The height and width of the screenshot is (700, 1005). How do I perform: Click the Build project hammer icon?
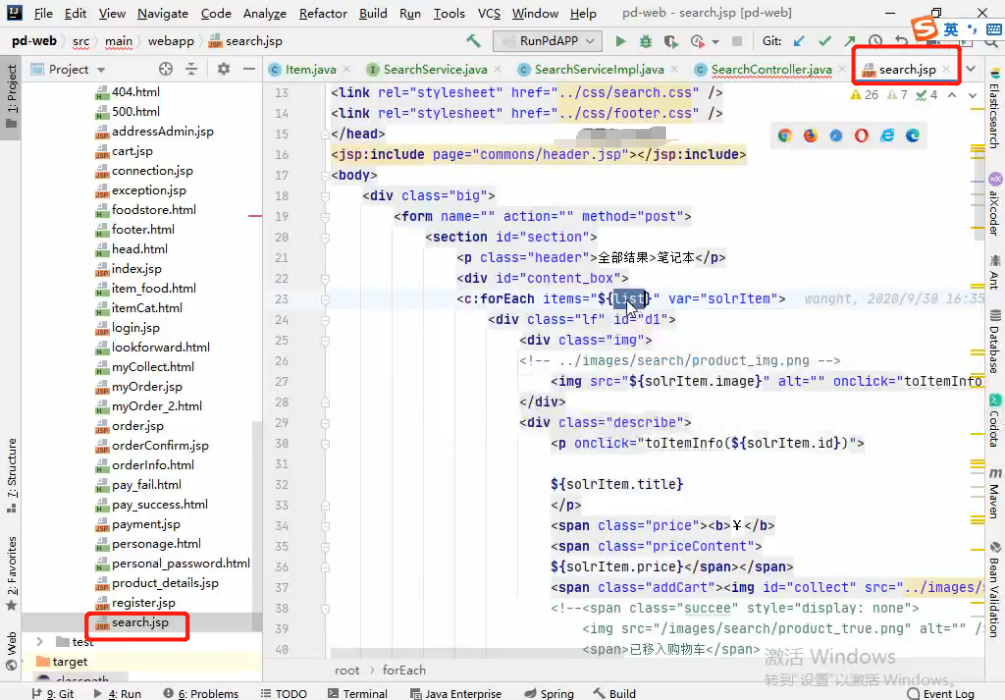pos(473,41)
